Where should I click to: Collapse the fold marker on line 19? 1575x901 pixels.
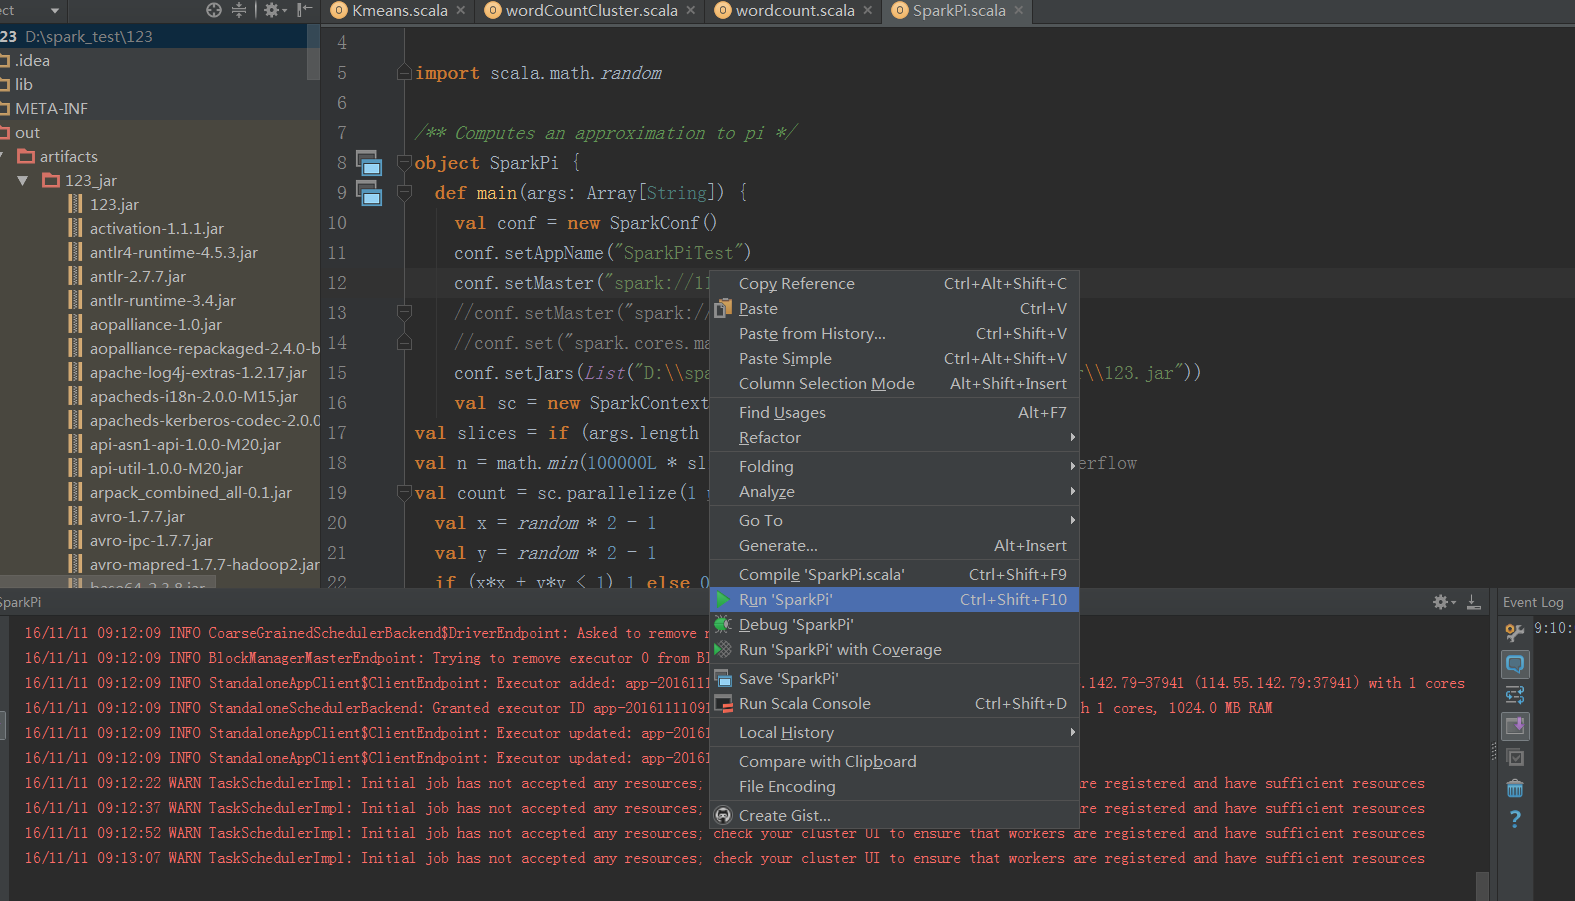pyautogui.click(x=404, y=493)
